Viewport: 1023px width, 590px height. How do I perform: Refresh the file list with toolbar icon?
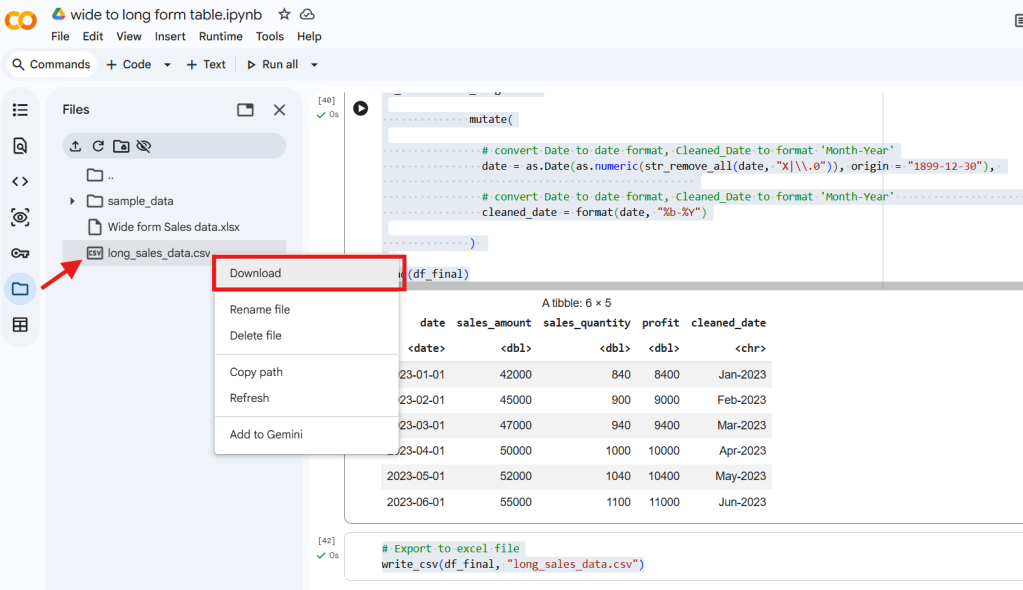coord(98,146)
